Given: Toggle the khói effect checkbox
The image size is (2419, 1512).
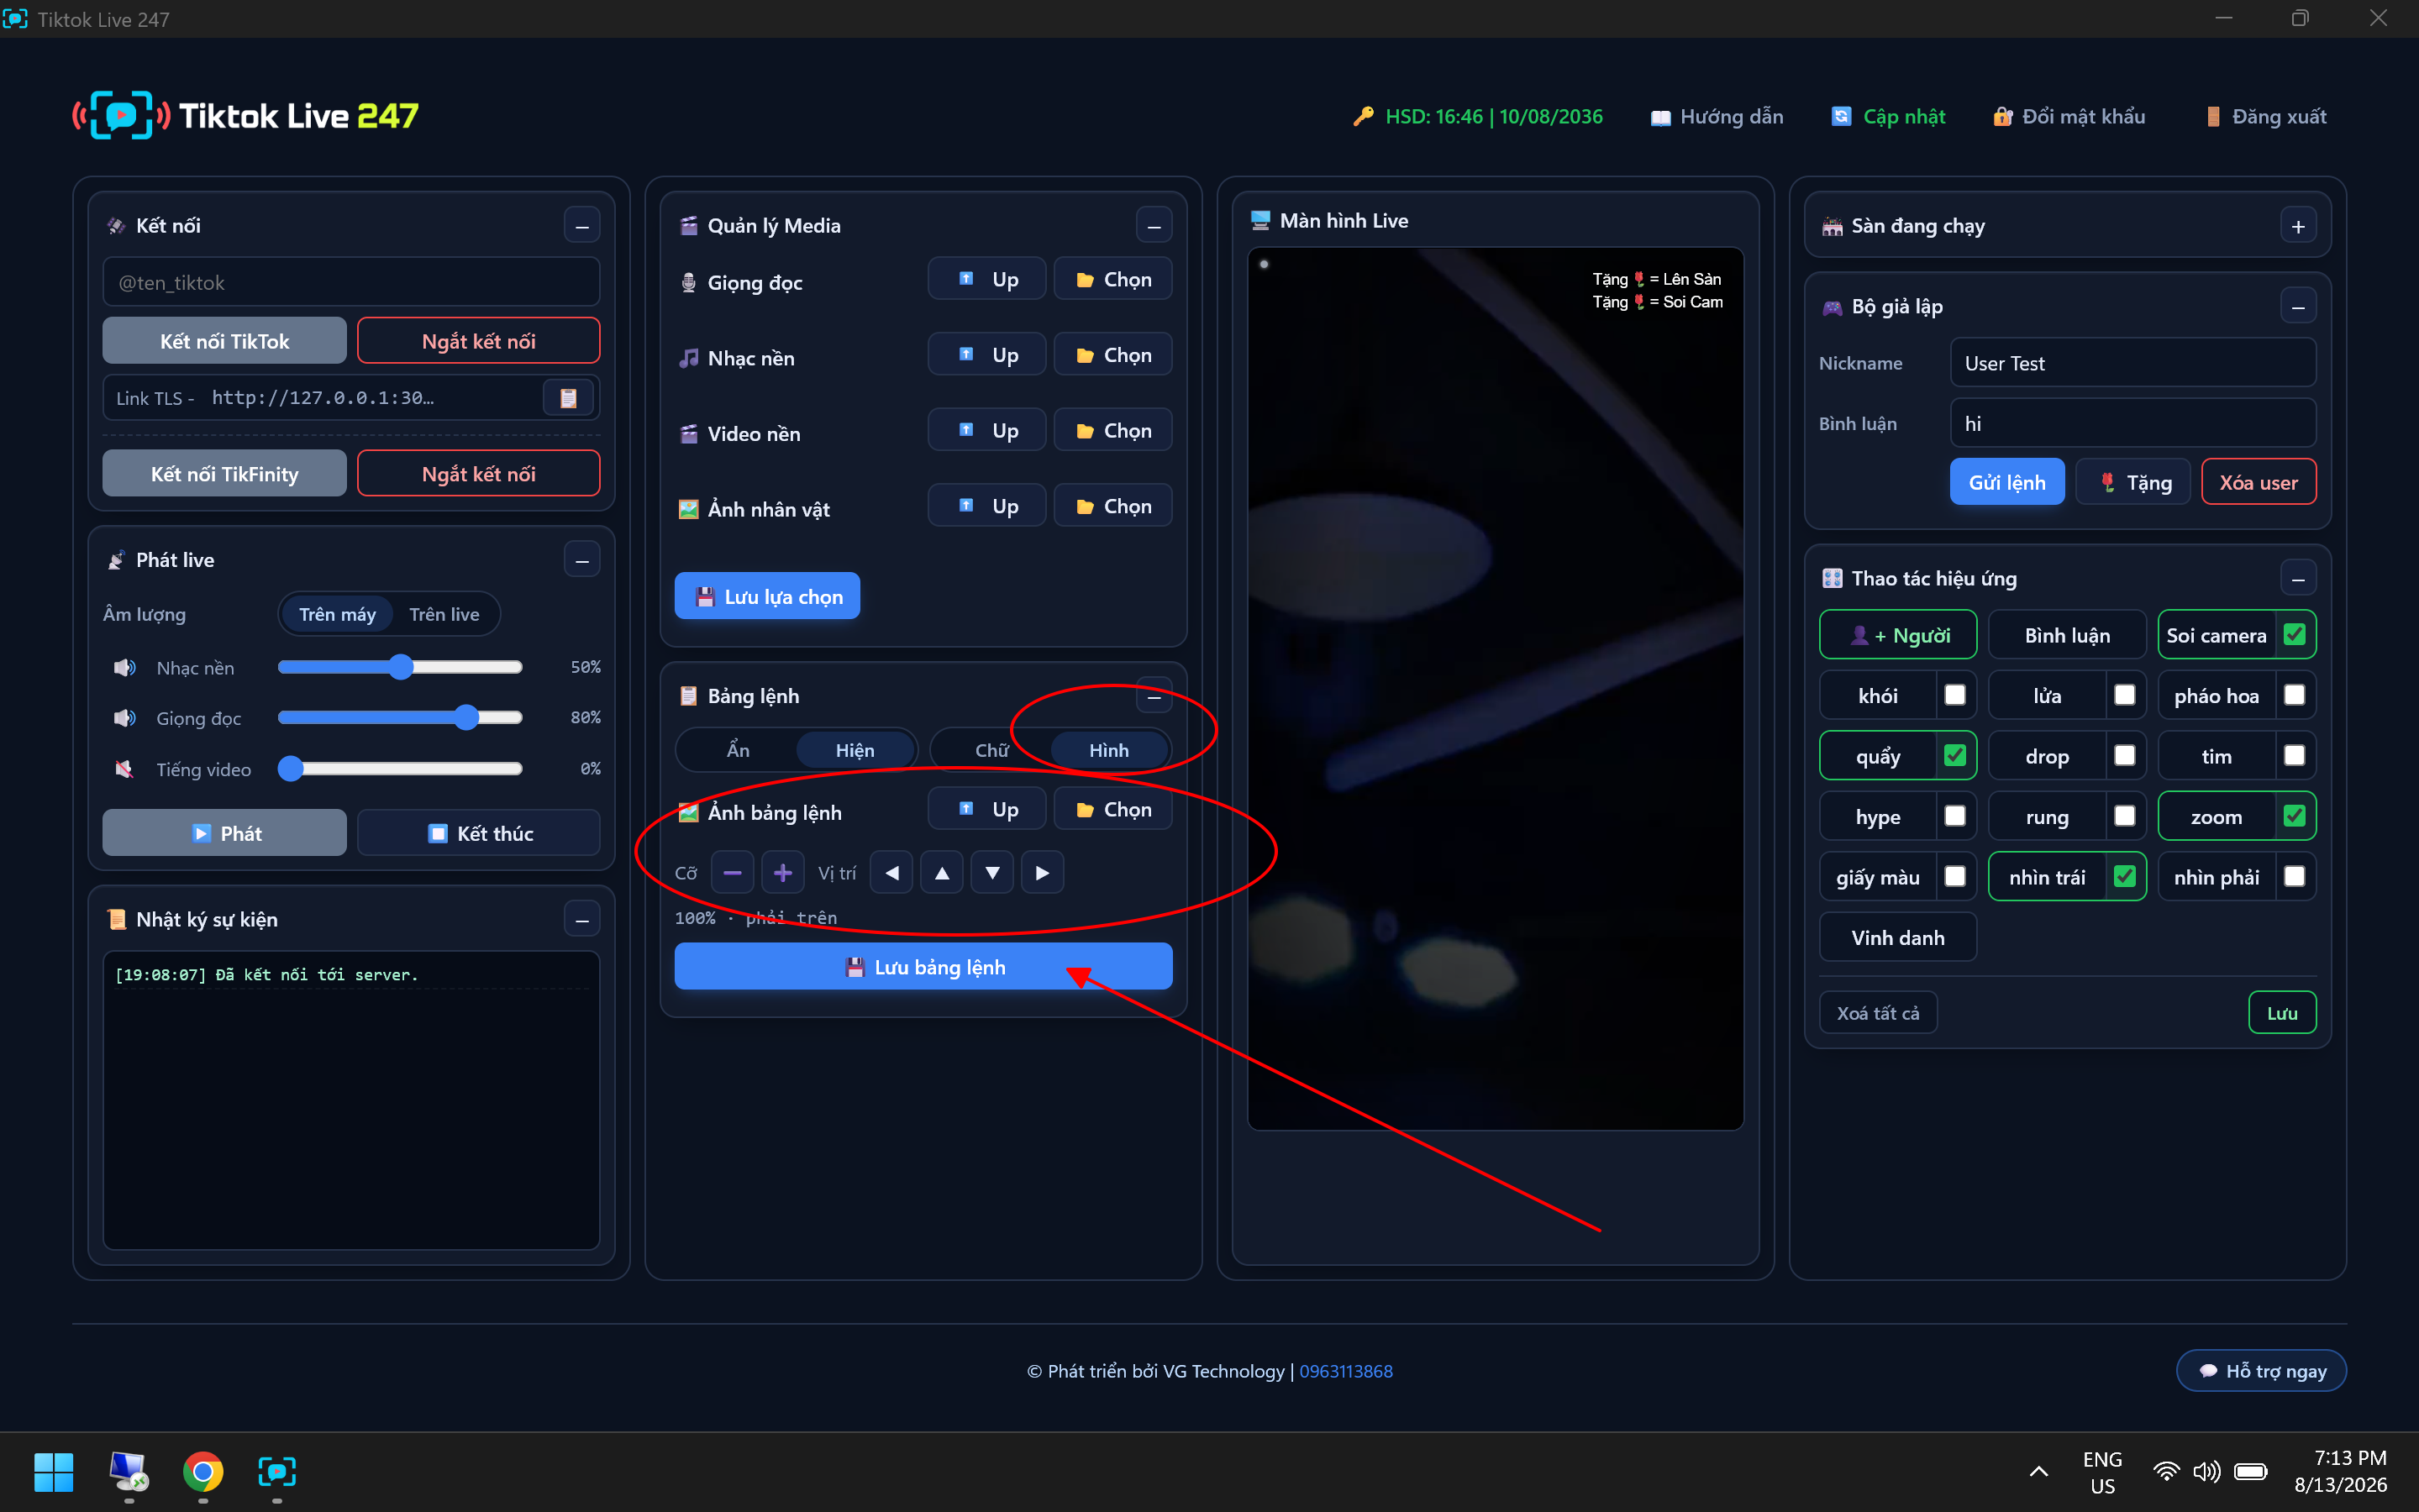Looking at the screenshot, I should click(1955, 695).
